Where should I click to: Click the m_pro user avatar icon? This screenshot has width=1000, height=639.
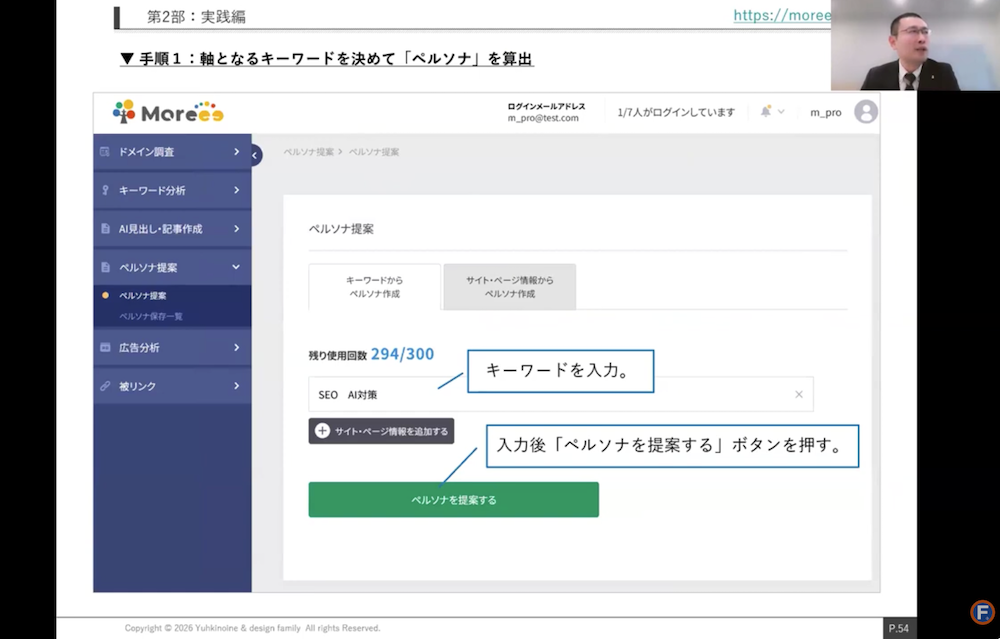click(x=867, y=112)
